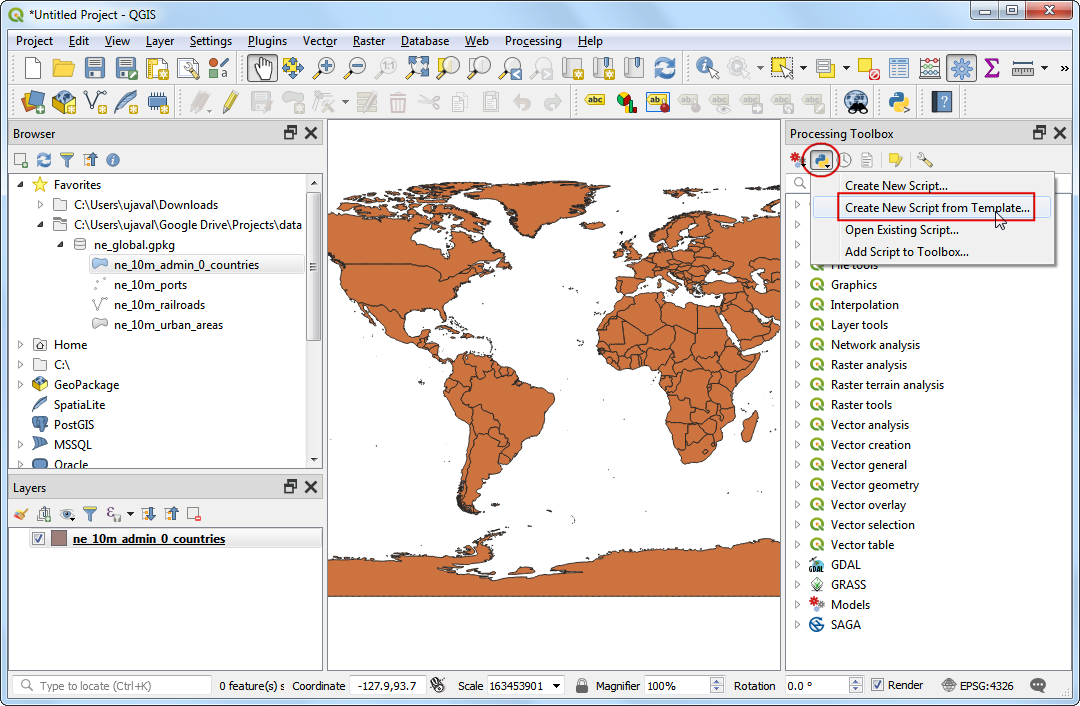Image resolution: width=1080 pixels, height=706 pixels.
Task: Select ne_10m_railroads in the Browser tree
Action: (x=159, y=305)
